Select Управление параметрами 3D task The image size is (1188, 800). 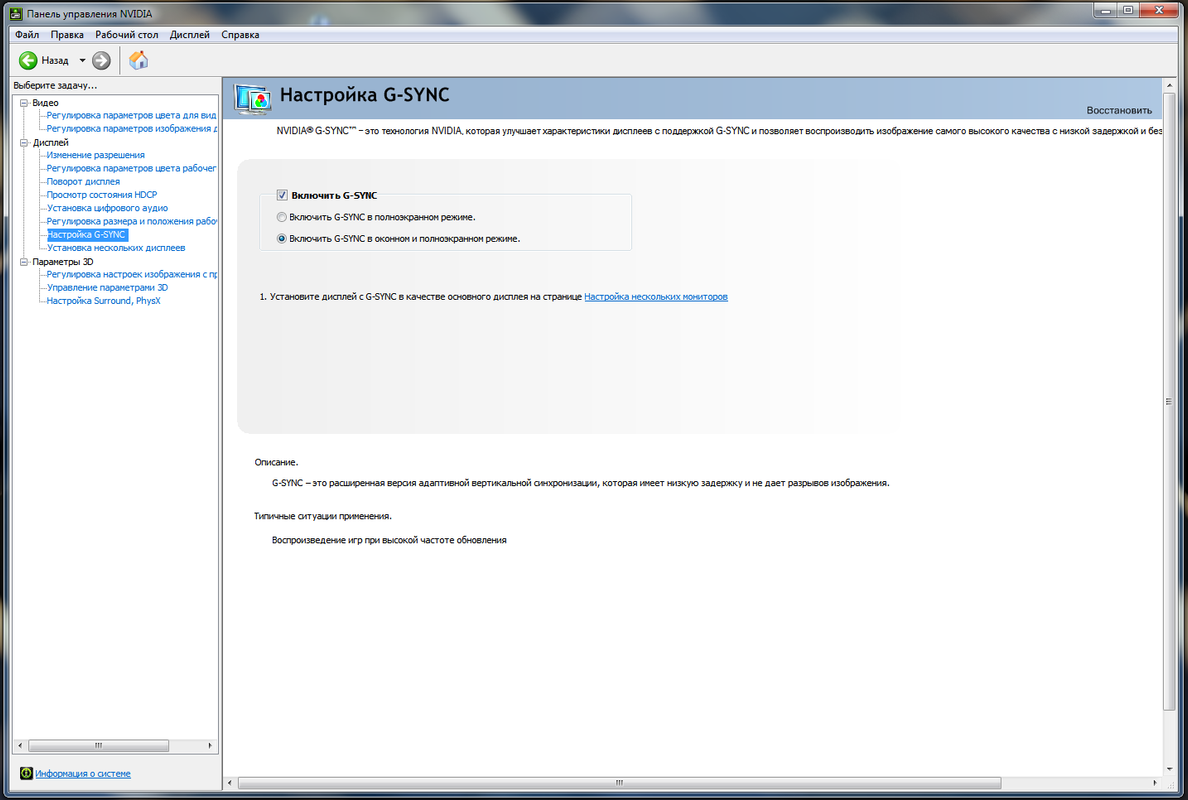pos(108,288)
